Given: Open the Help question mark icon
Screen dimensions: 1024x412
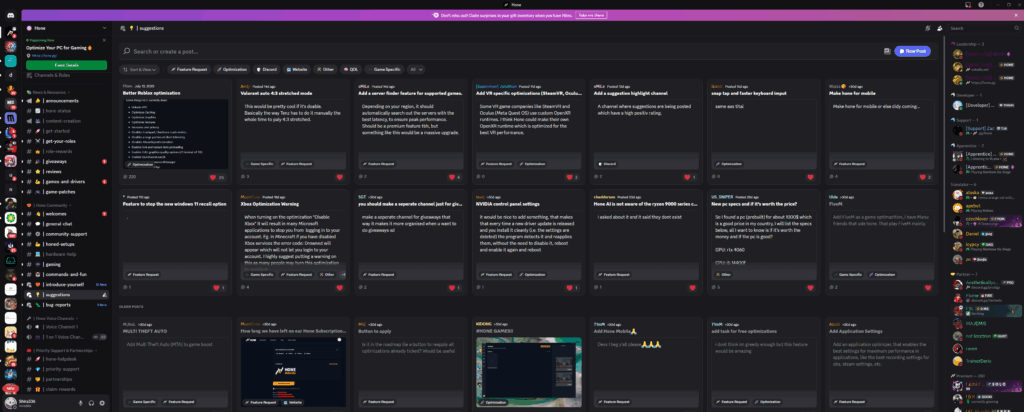Looking at the screenshot, I should (981, 5).
